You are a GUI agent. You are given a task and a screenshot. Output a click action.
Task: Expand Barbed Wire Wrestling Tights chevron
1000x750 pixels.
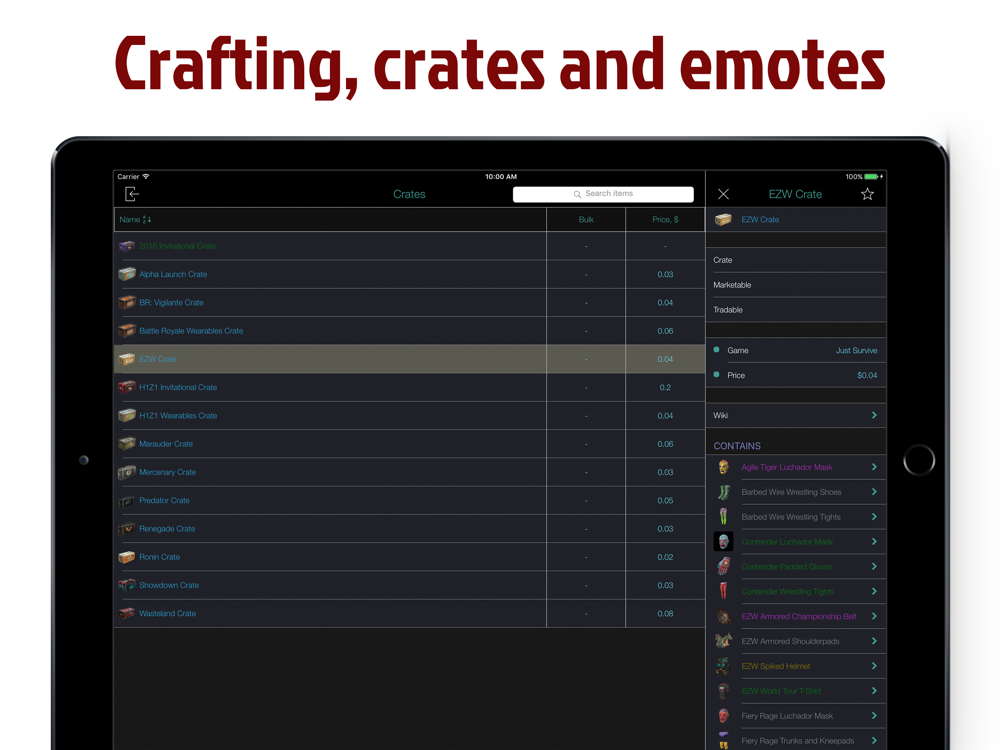[874, 517]
